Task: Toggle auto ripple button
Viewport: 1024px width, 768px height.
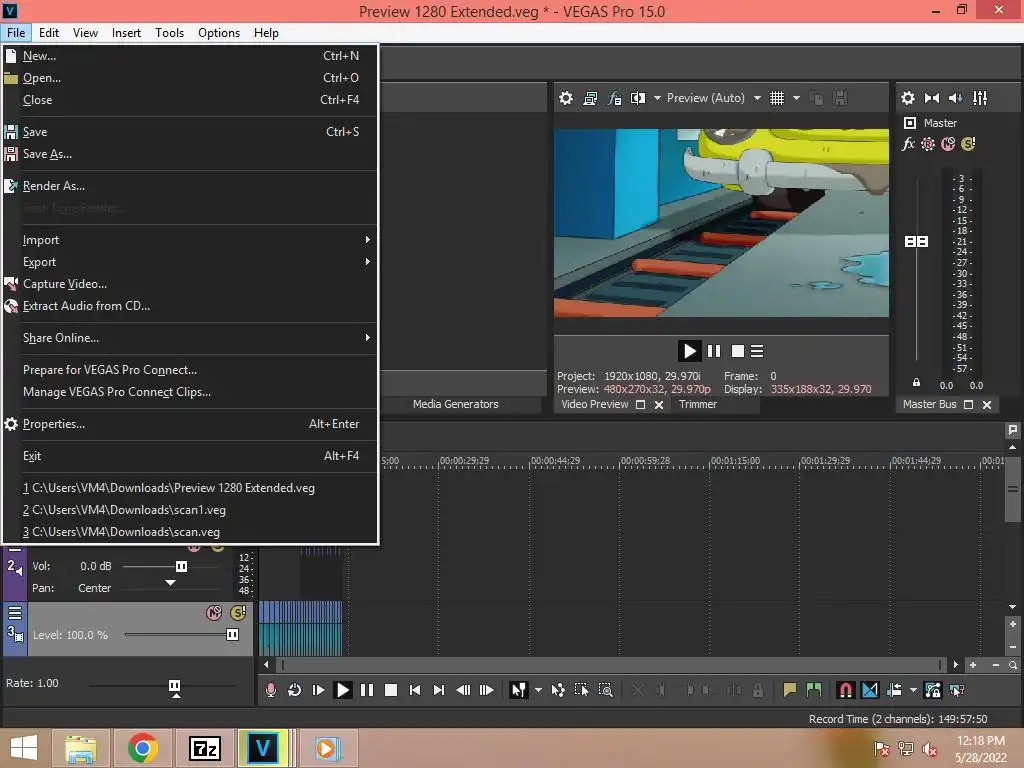Action: [x=894, y=690]
